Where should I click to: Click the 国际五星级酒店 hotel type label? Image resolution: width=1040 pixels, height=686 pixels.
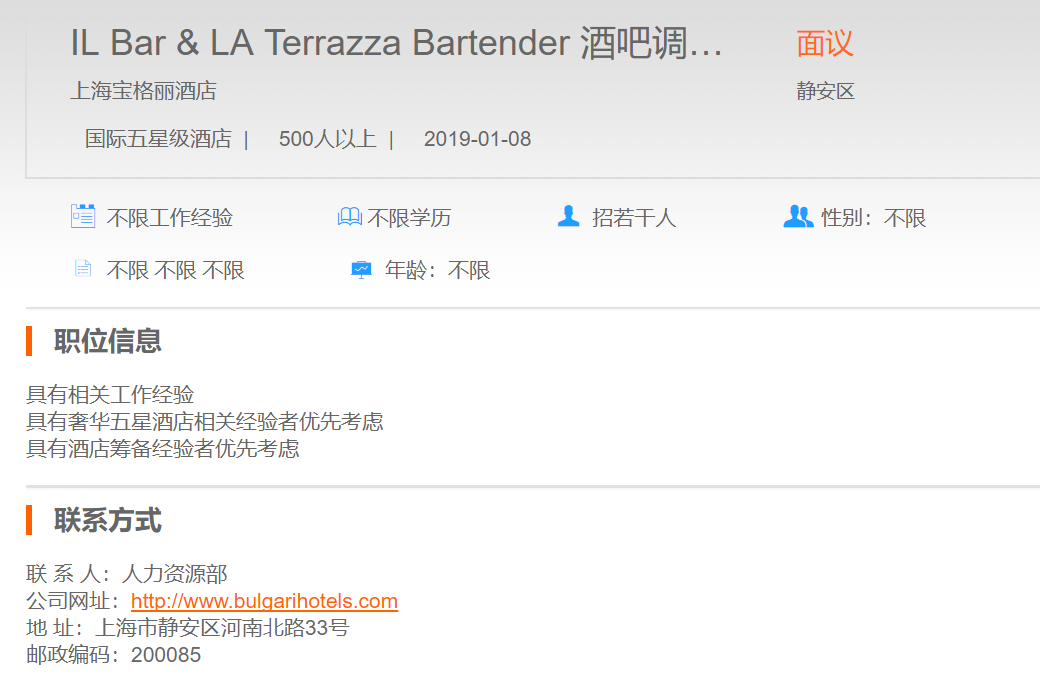158,139
